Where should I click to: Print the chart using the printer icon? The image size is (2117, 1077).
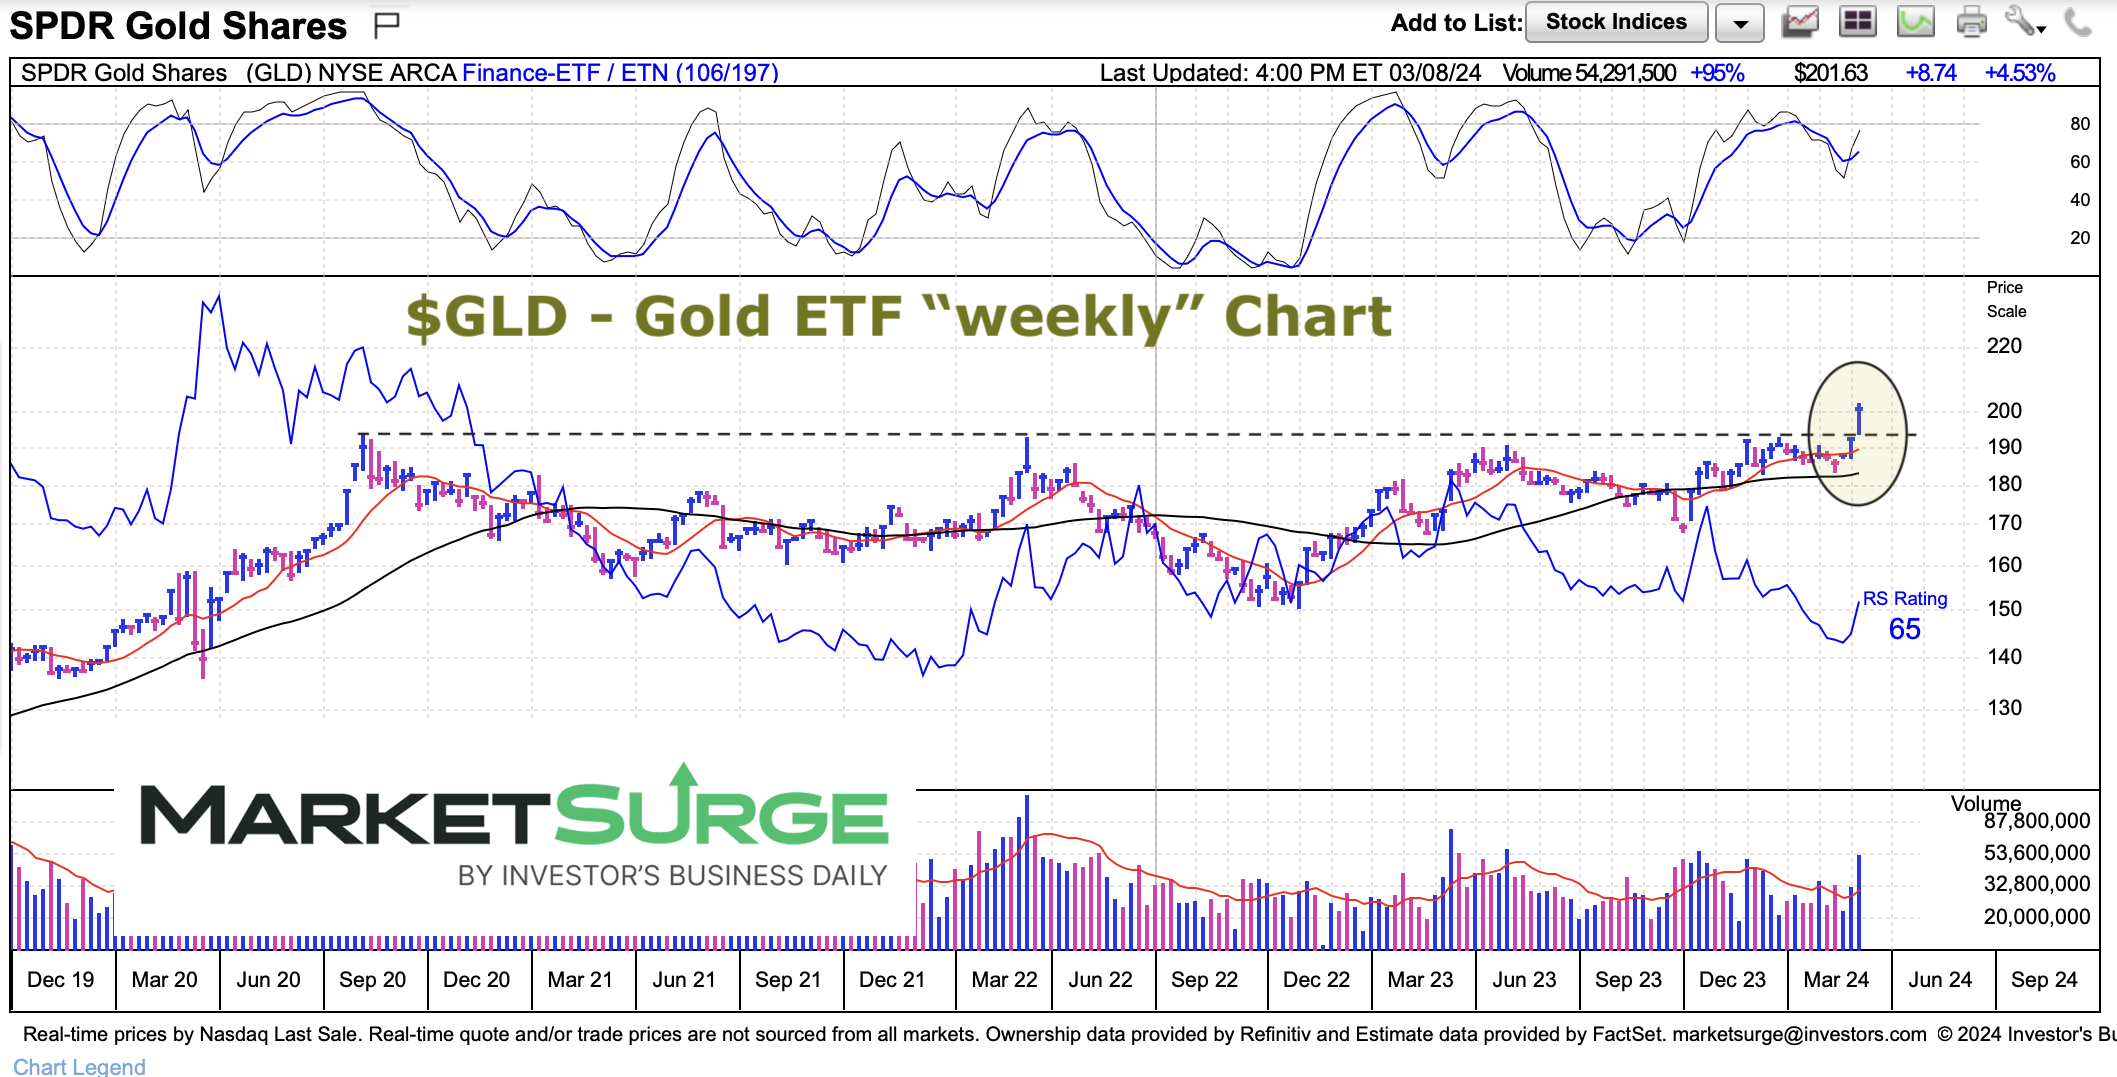pos(1971,22)
